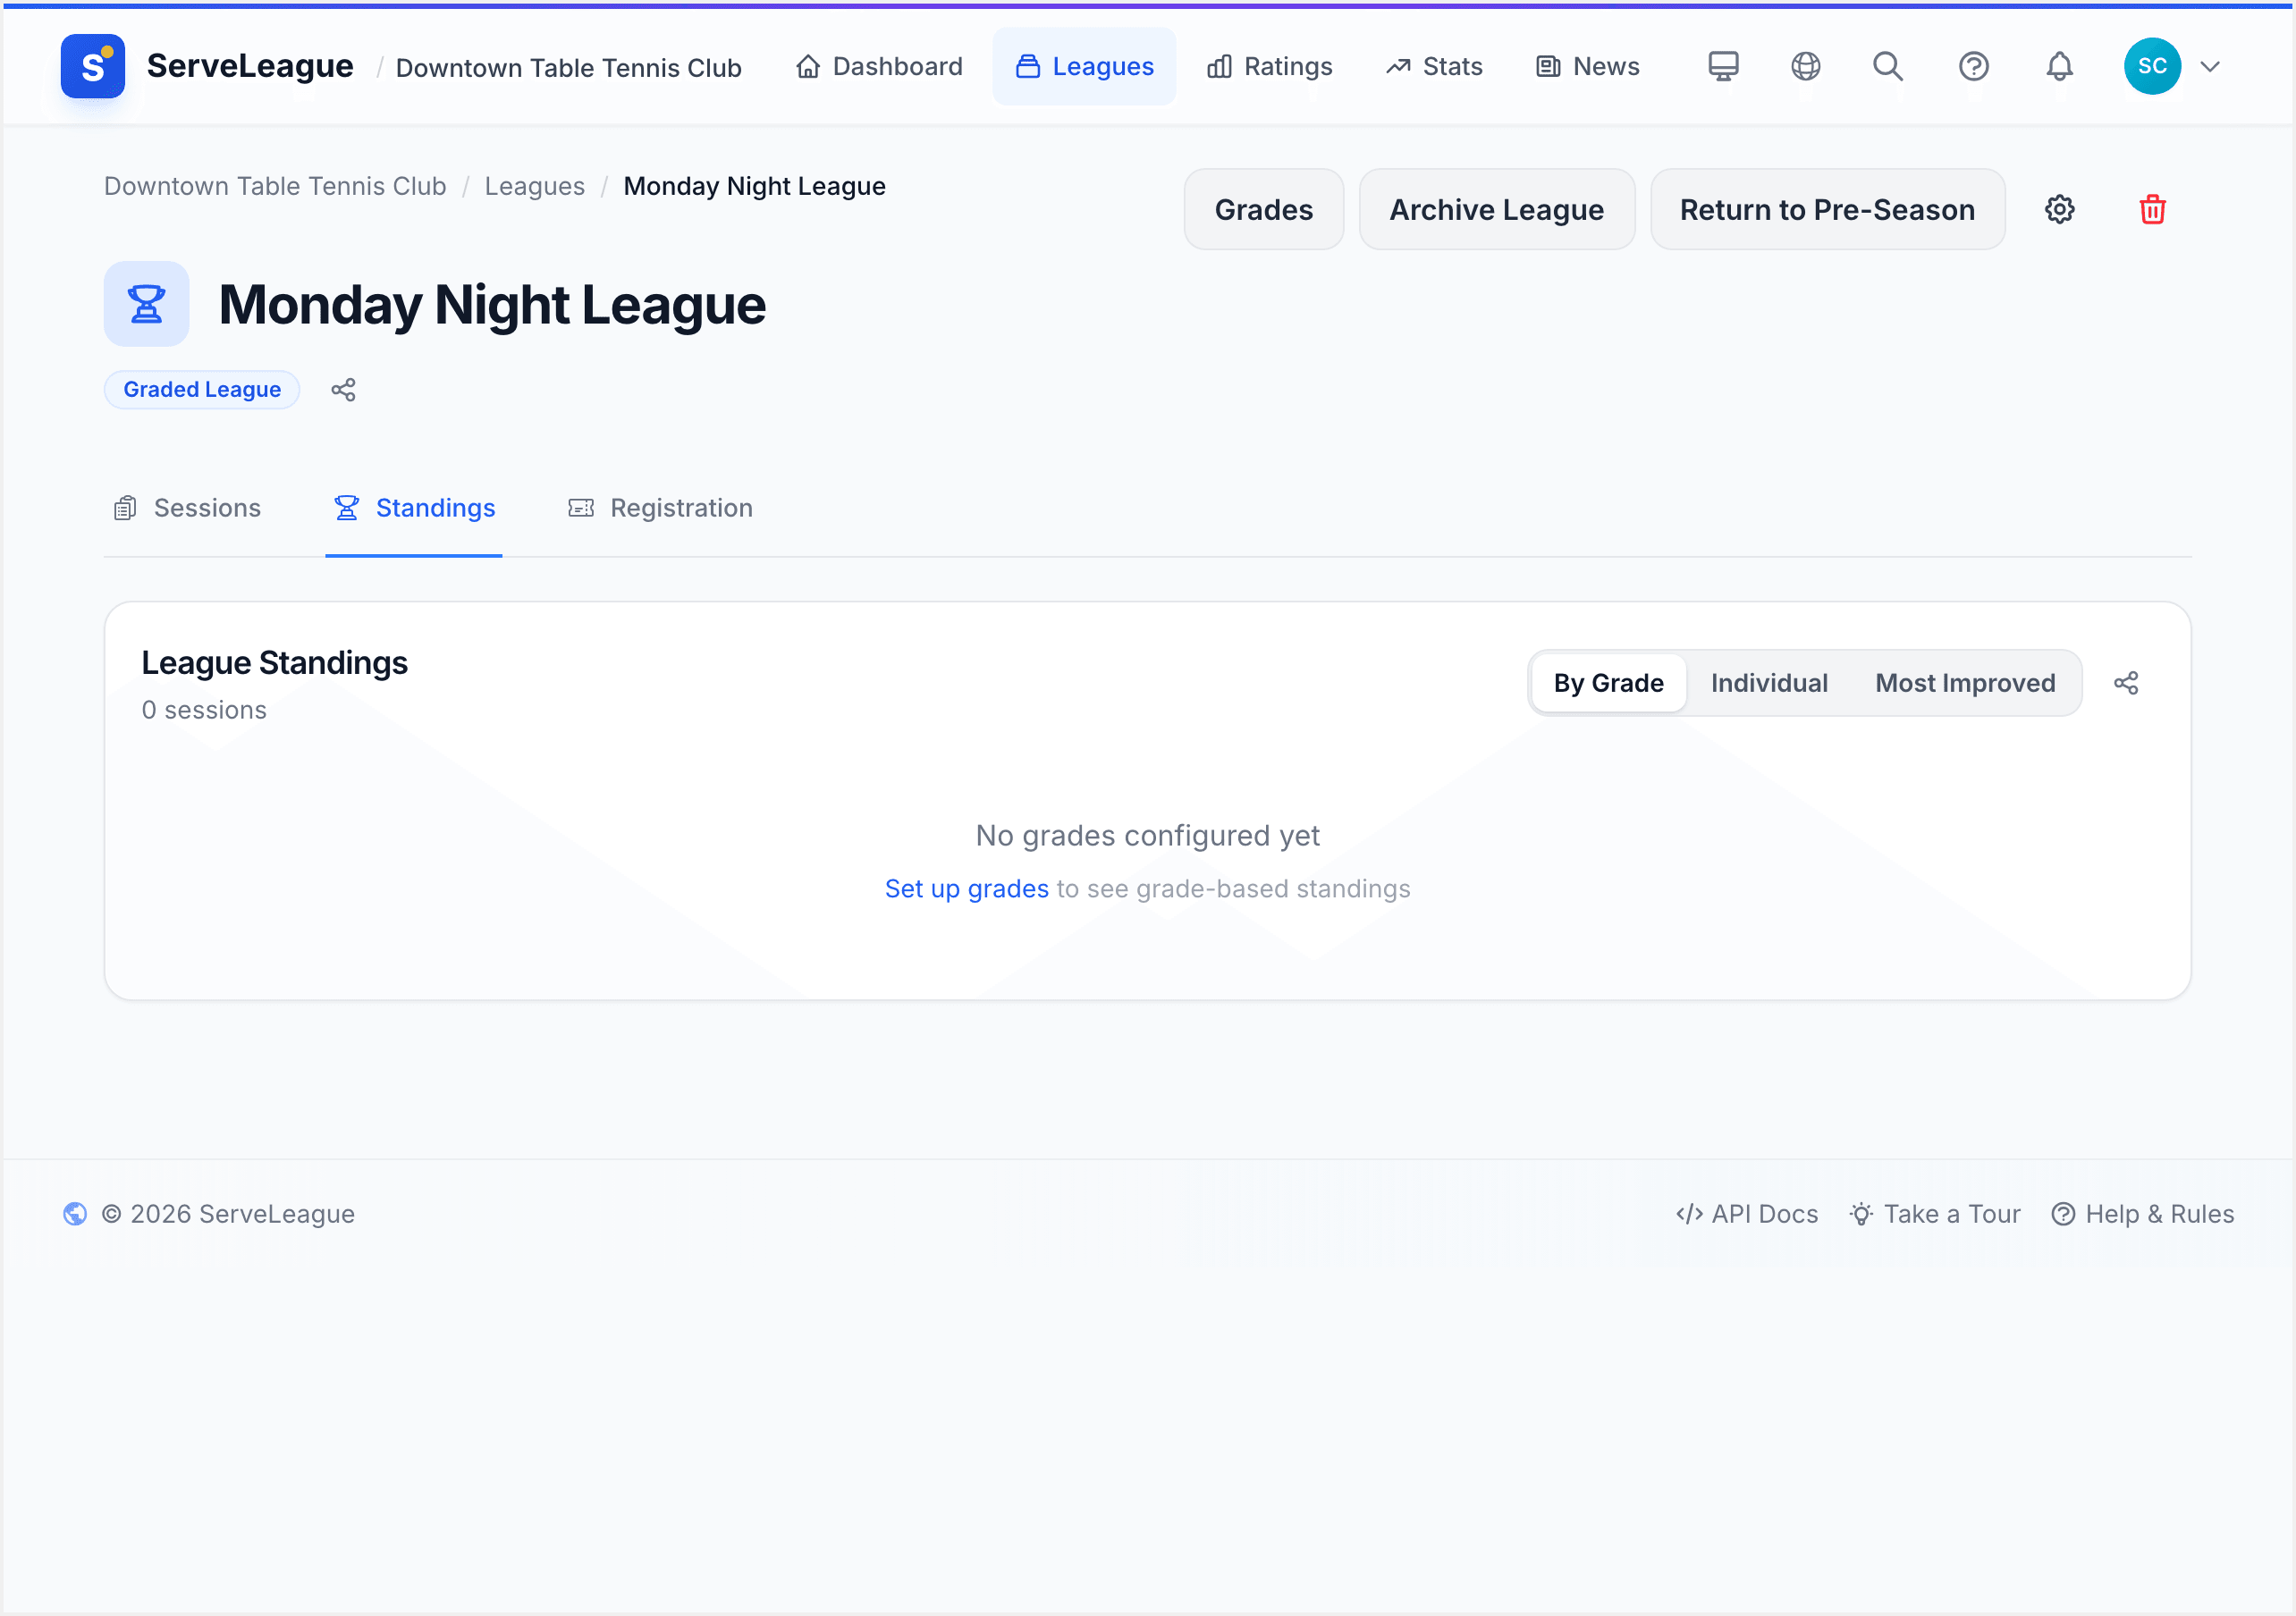Image resolution: width=2296 pixels, height=1616 pixels.
Task: Click Take a Tour in footer
Action: (x=1935, y=1214)
